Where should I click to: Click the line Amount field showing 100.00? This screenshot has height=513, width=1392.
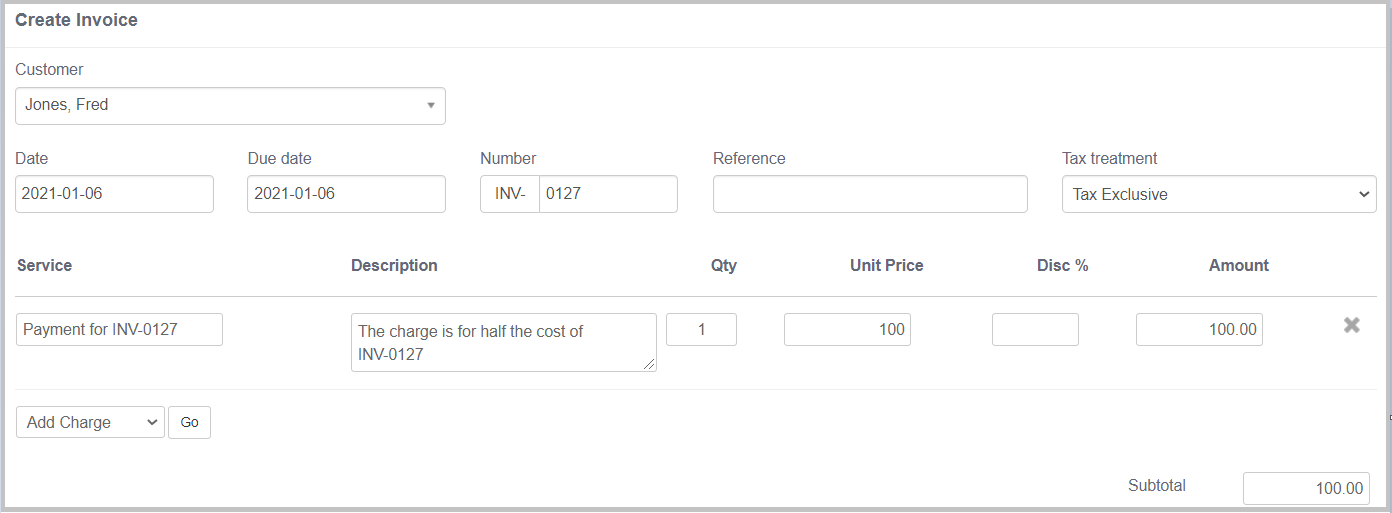[1198, 329]
